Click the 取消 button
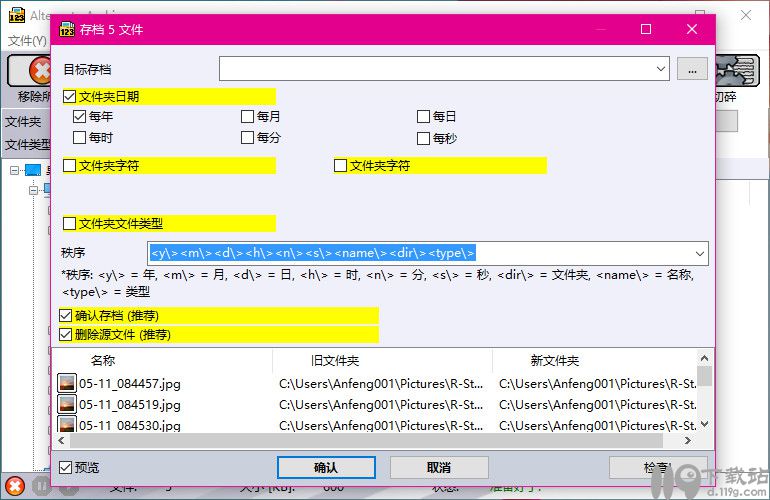 439,467
